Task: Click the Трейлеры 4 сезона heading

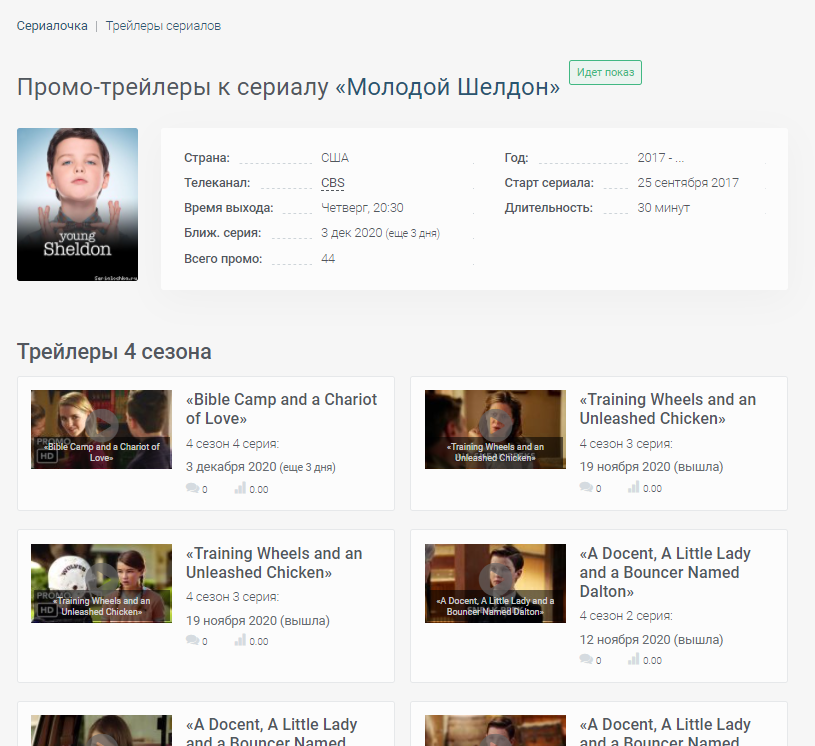Action: (114, 352)
